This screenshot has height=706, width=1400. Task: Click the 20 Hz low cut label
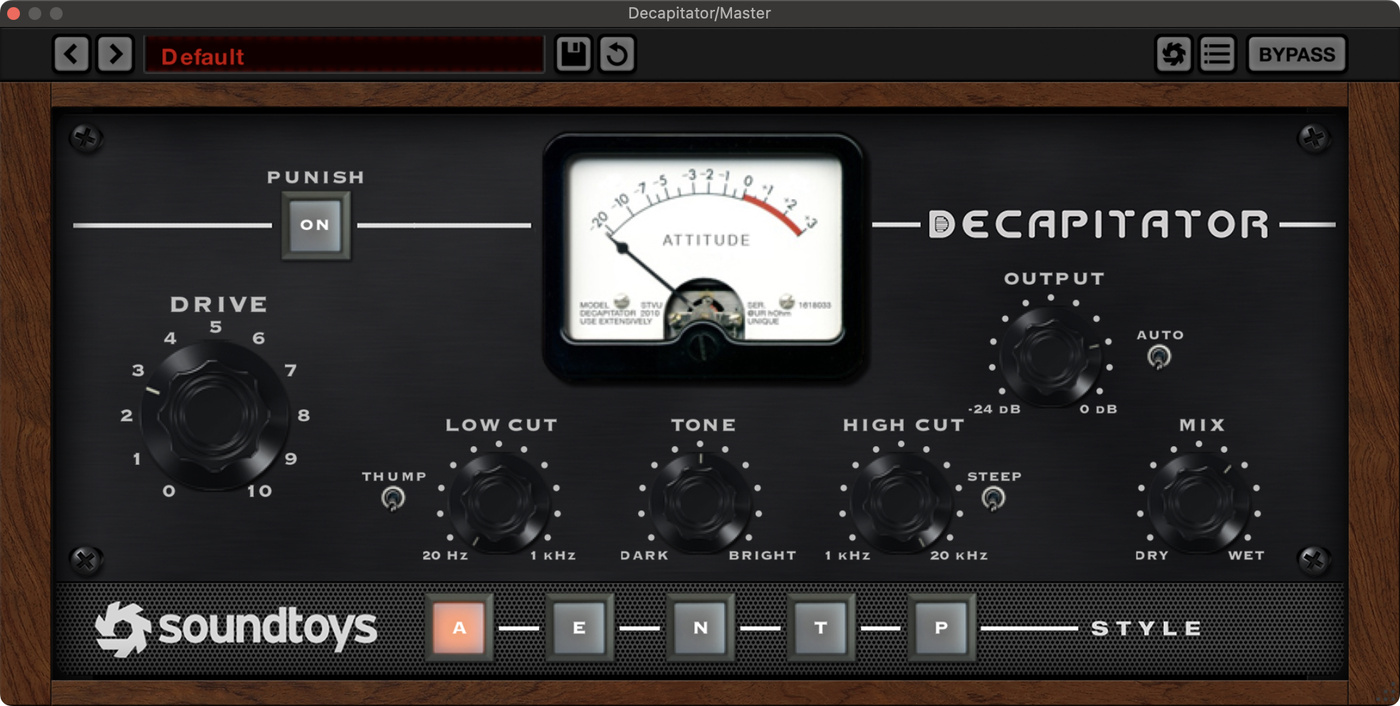click(x=445, y=555)
